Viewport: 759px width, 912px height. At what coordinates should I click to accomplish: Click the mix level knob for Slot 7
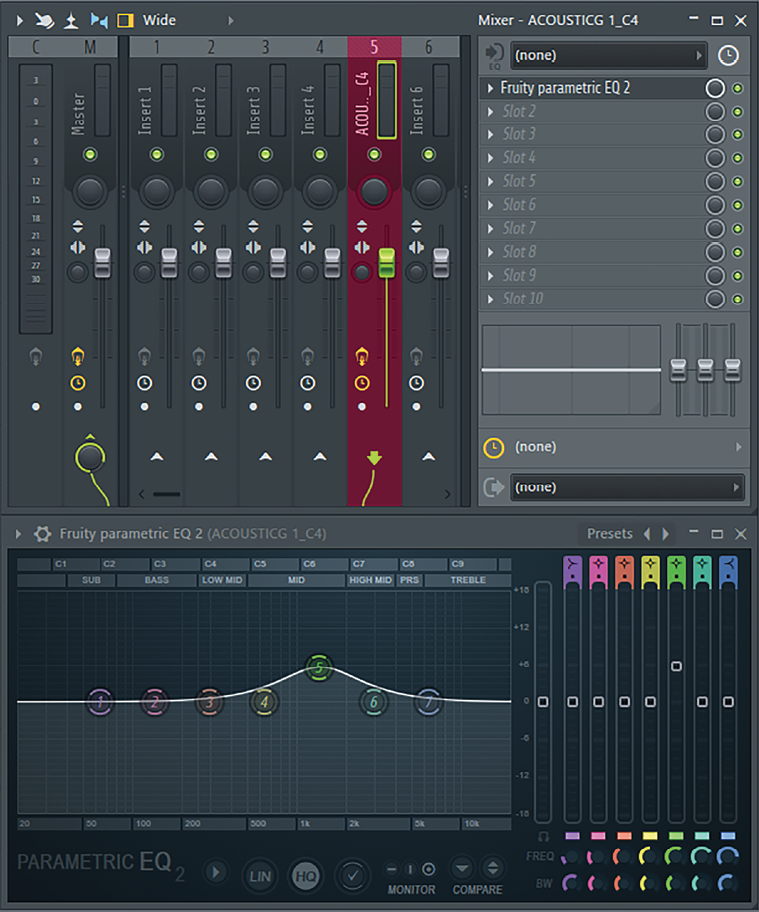click(715, 229)
